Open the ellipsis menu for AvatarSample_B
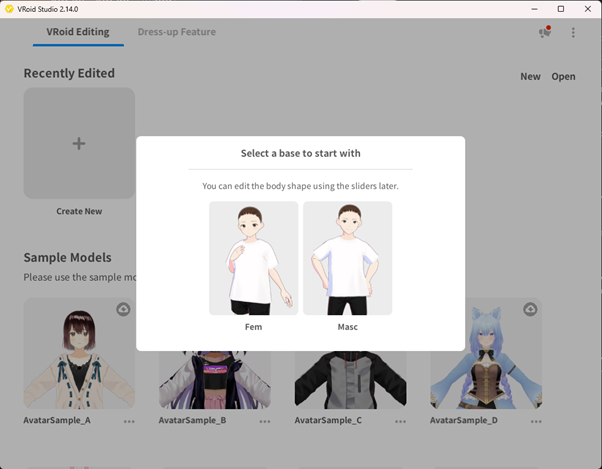 tap(265, 421)
